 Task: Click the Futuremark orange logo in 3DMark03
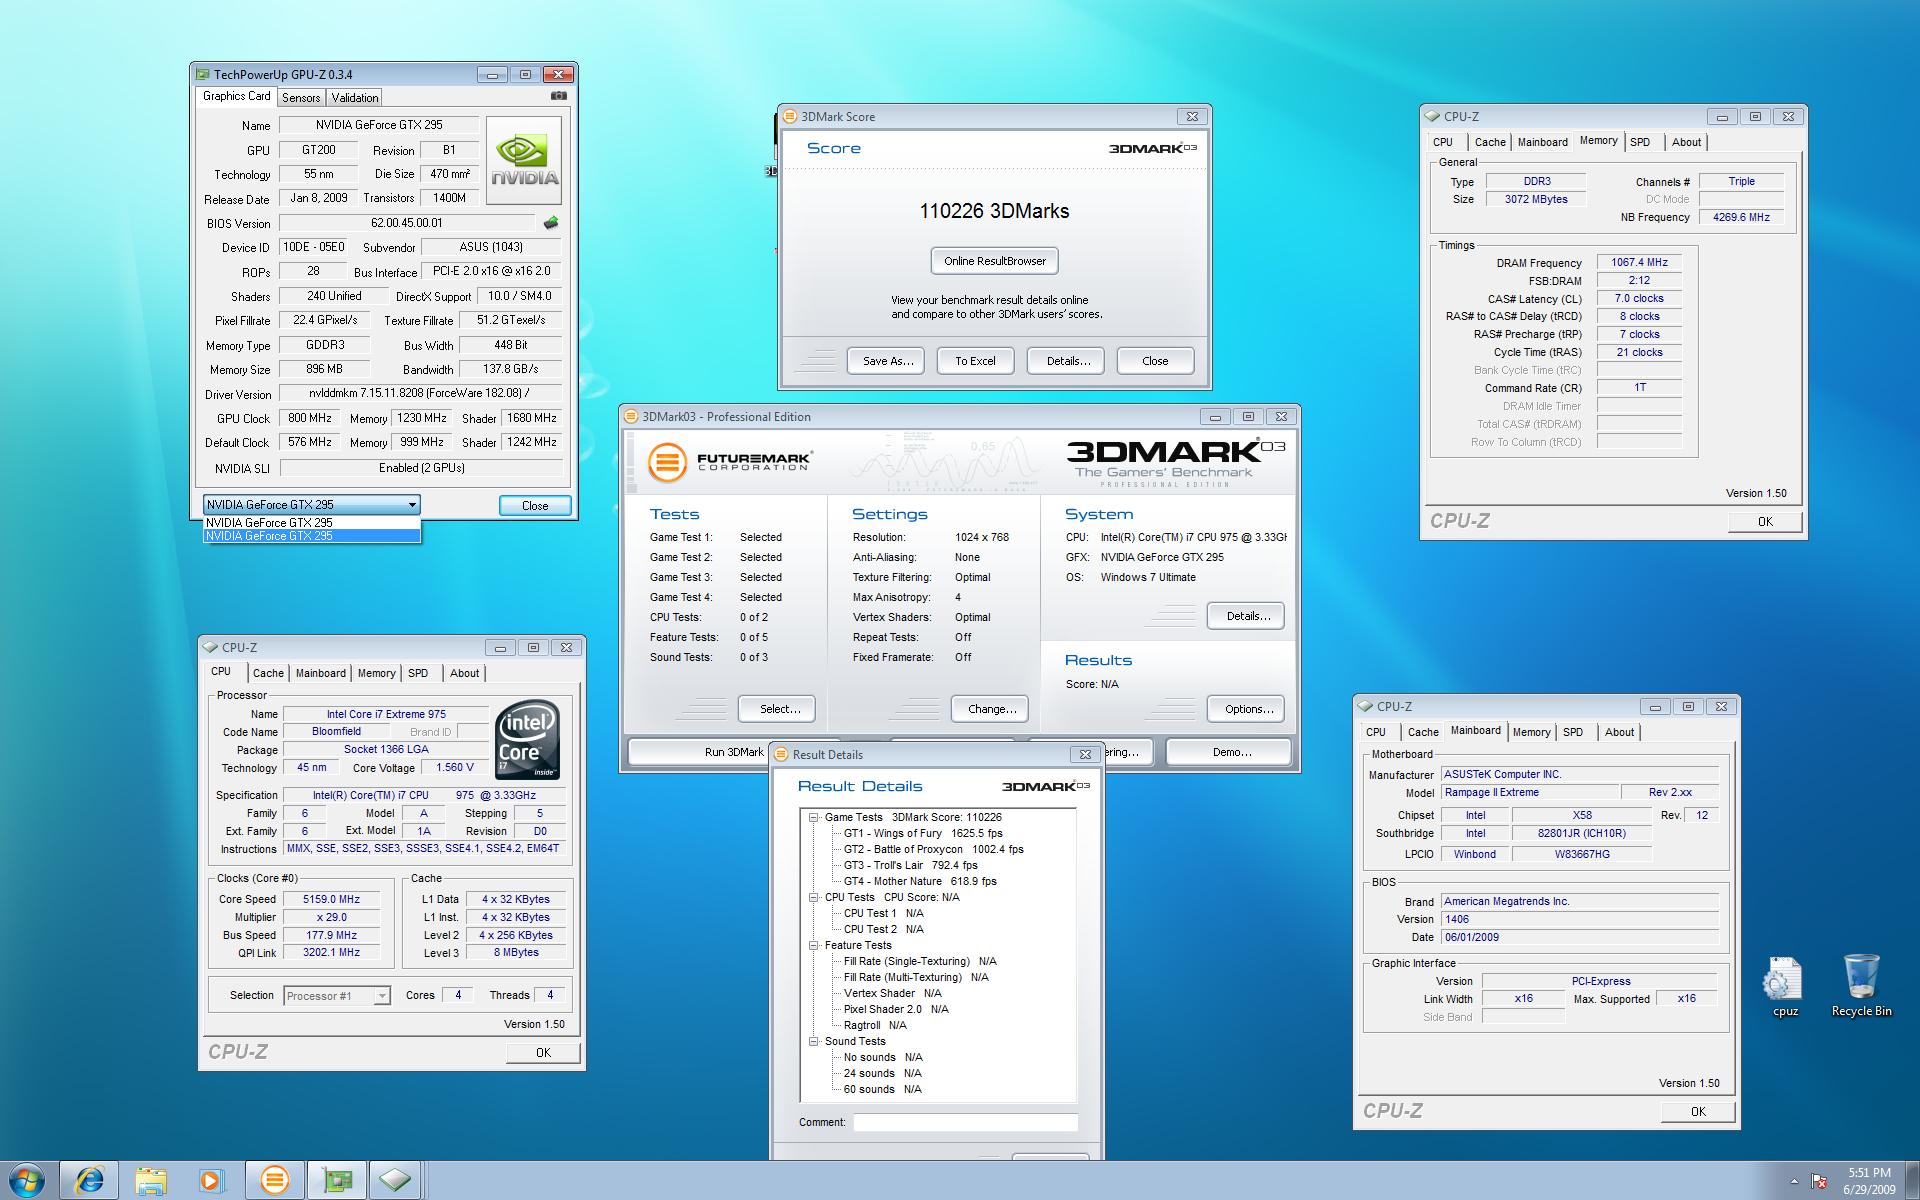pyautogui.click(x=667, y=462)
